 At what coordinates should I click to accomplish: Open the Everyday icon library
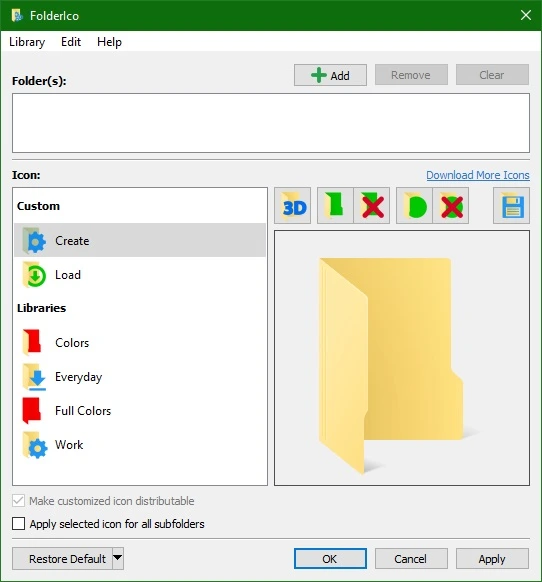[x=140, y=377]
